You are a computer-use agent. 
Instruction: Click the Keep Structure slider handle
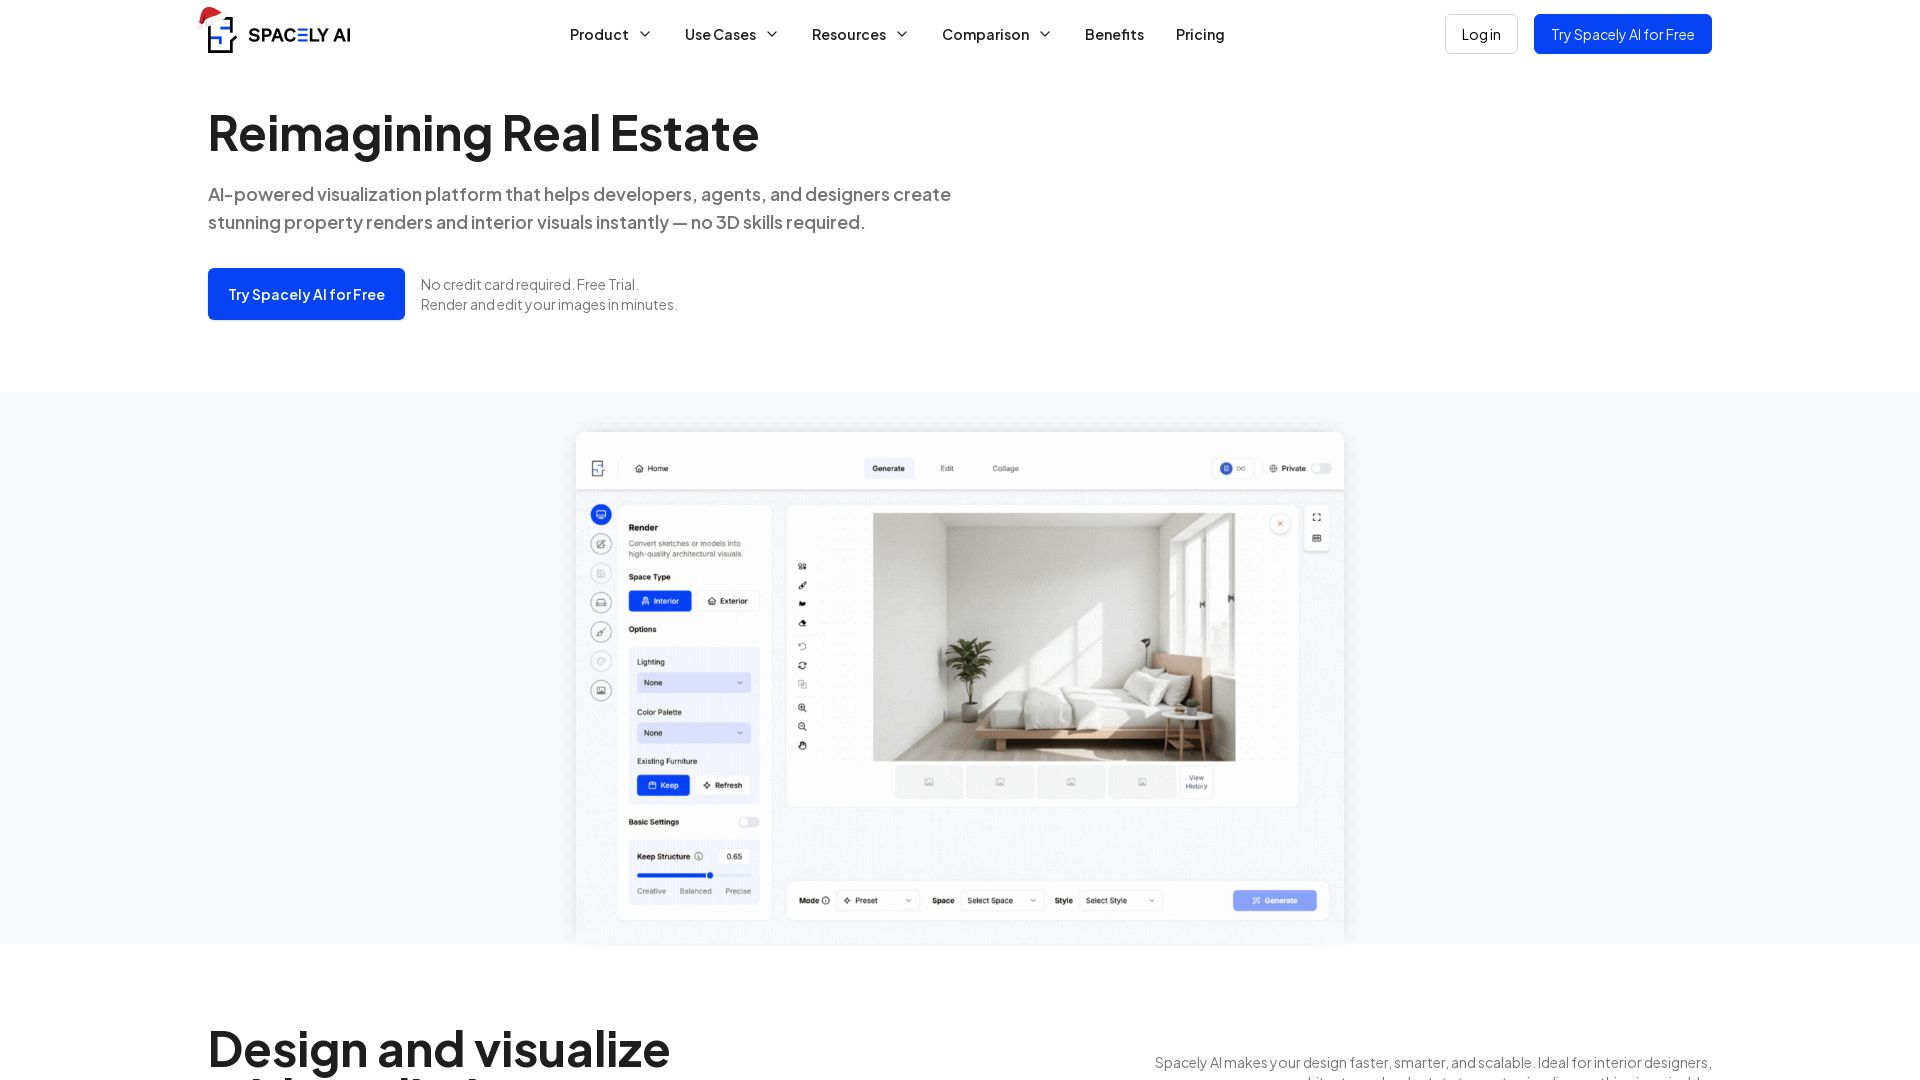click(710, 876)
